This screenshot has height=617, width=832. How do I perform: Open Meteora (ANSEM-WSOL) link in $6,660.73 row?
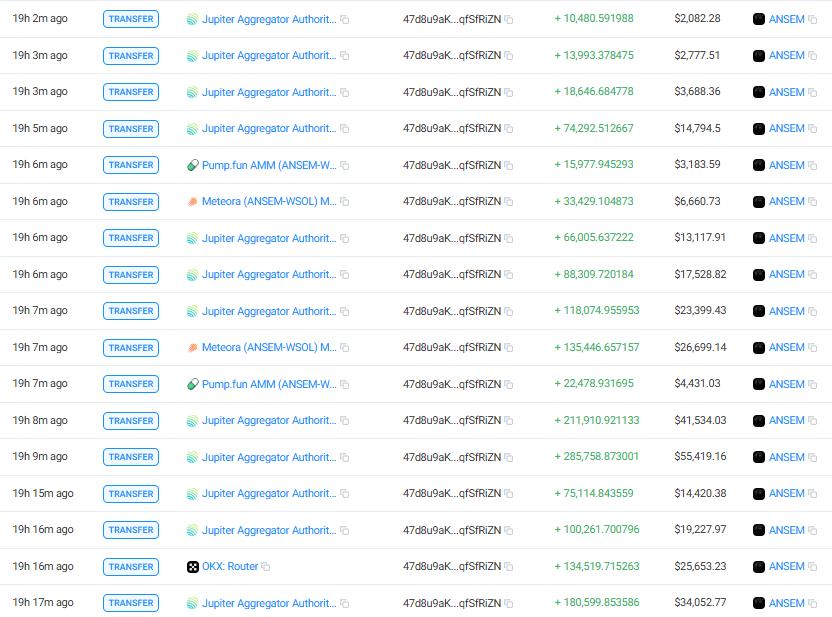pos(269,201)
